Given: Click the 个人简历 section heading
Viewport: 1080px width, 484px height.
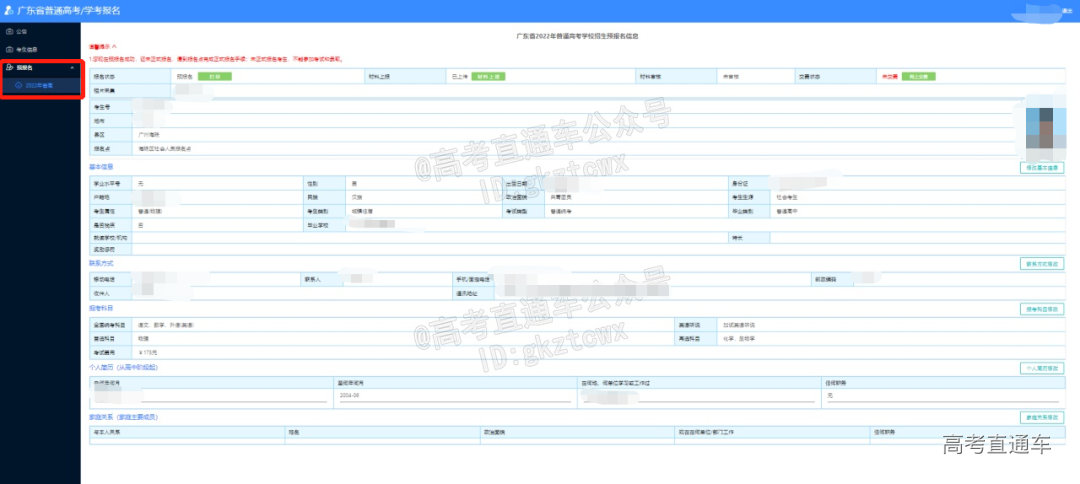Looking at the screenshot, I should tap(123, 368).
